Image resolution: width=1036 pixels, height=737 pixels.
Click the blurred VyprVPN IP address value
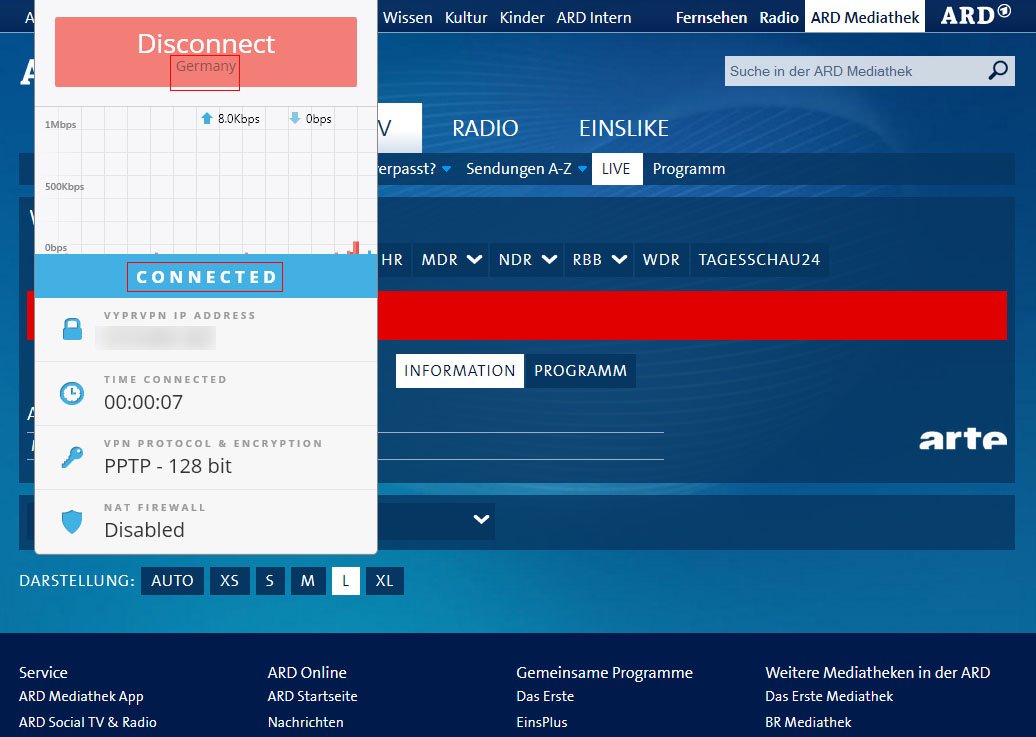coord(155,338)
